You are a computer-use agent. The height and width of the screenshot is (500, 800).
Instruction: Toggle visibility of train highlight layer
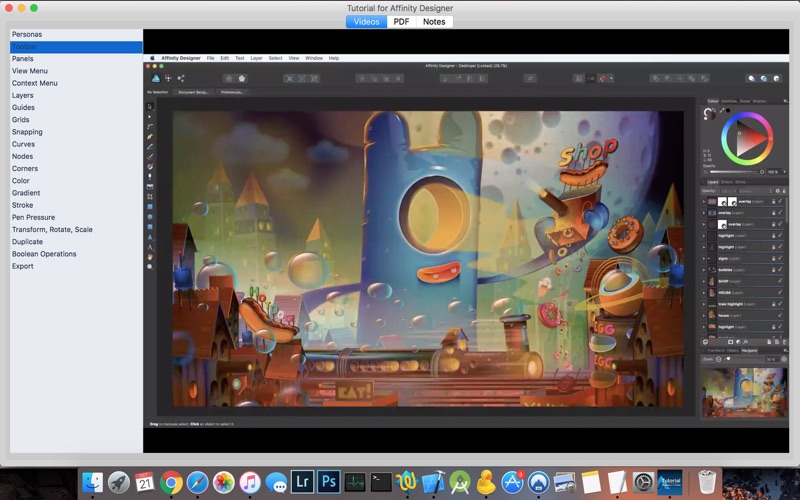tap(780, 304)
